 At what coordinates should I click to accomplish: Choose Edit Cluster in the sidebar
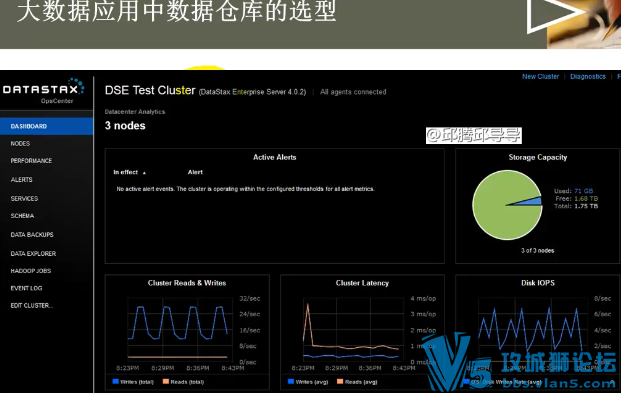coord(32,305)
